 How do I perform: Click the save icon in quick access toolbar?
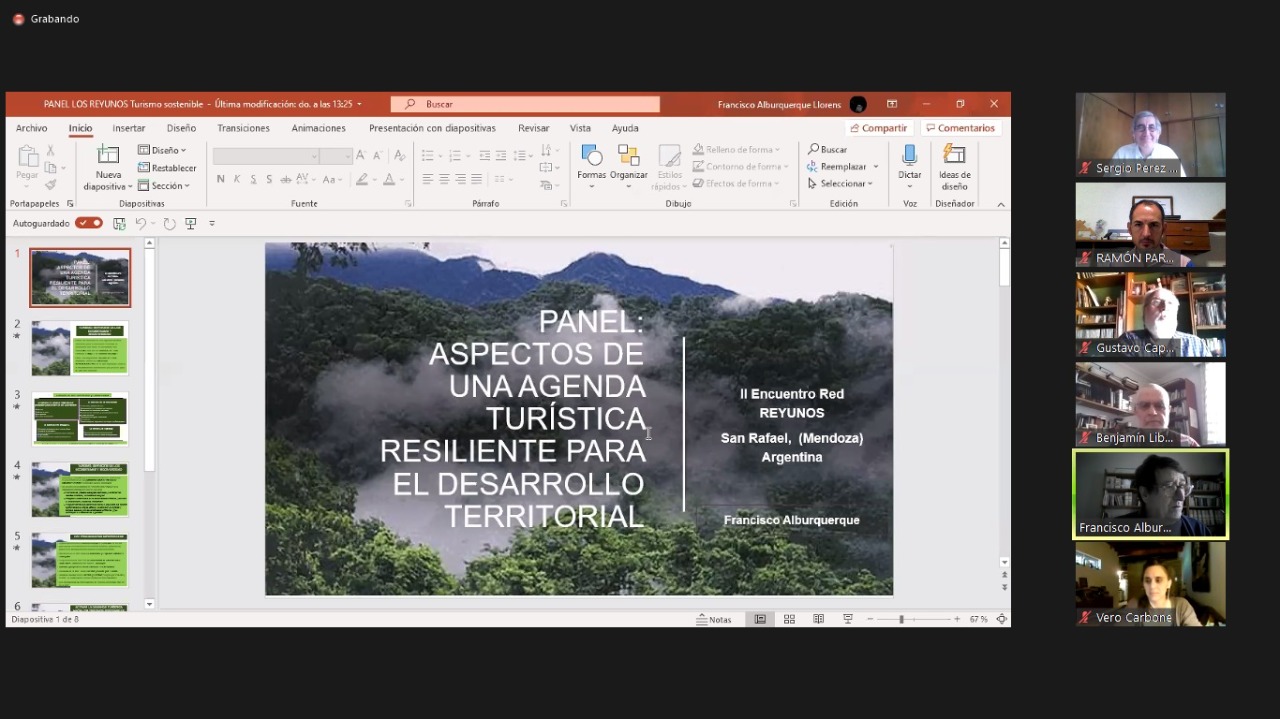[119, 223]
